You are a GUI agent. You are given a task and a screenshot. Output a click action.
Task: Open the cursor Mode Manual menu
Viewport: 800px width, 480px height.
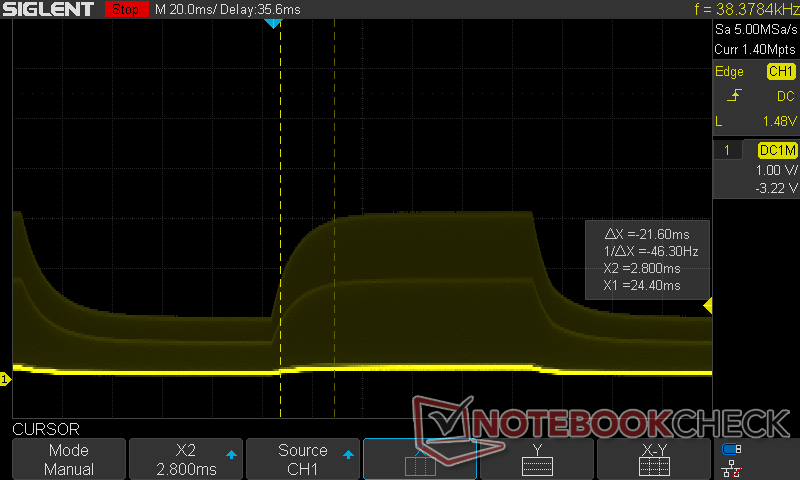coord(69,459)
